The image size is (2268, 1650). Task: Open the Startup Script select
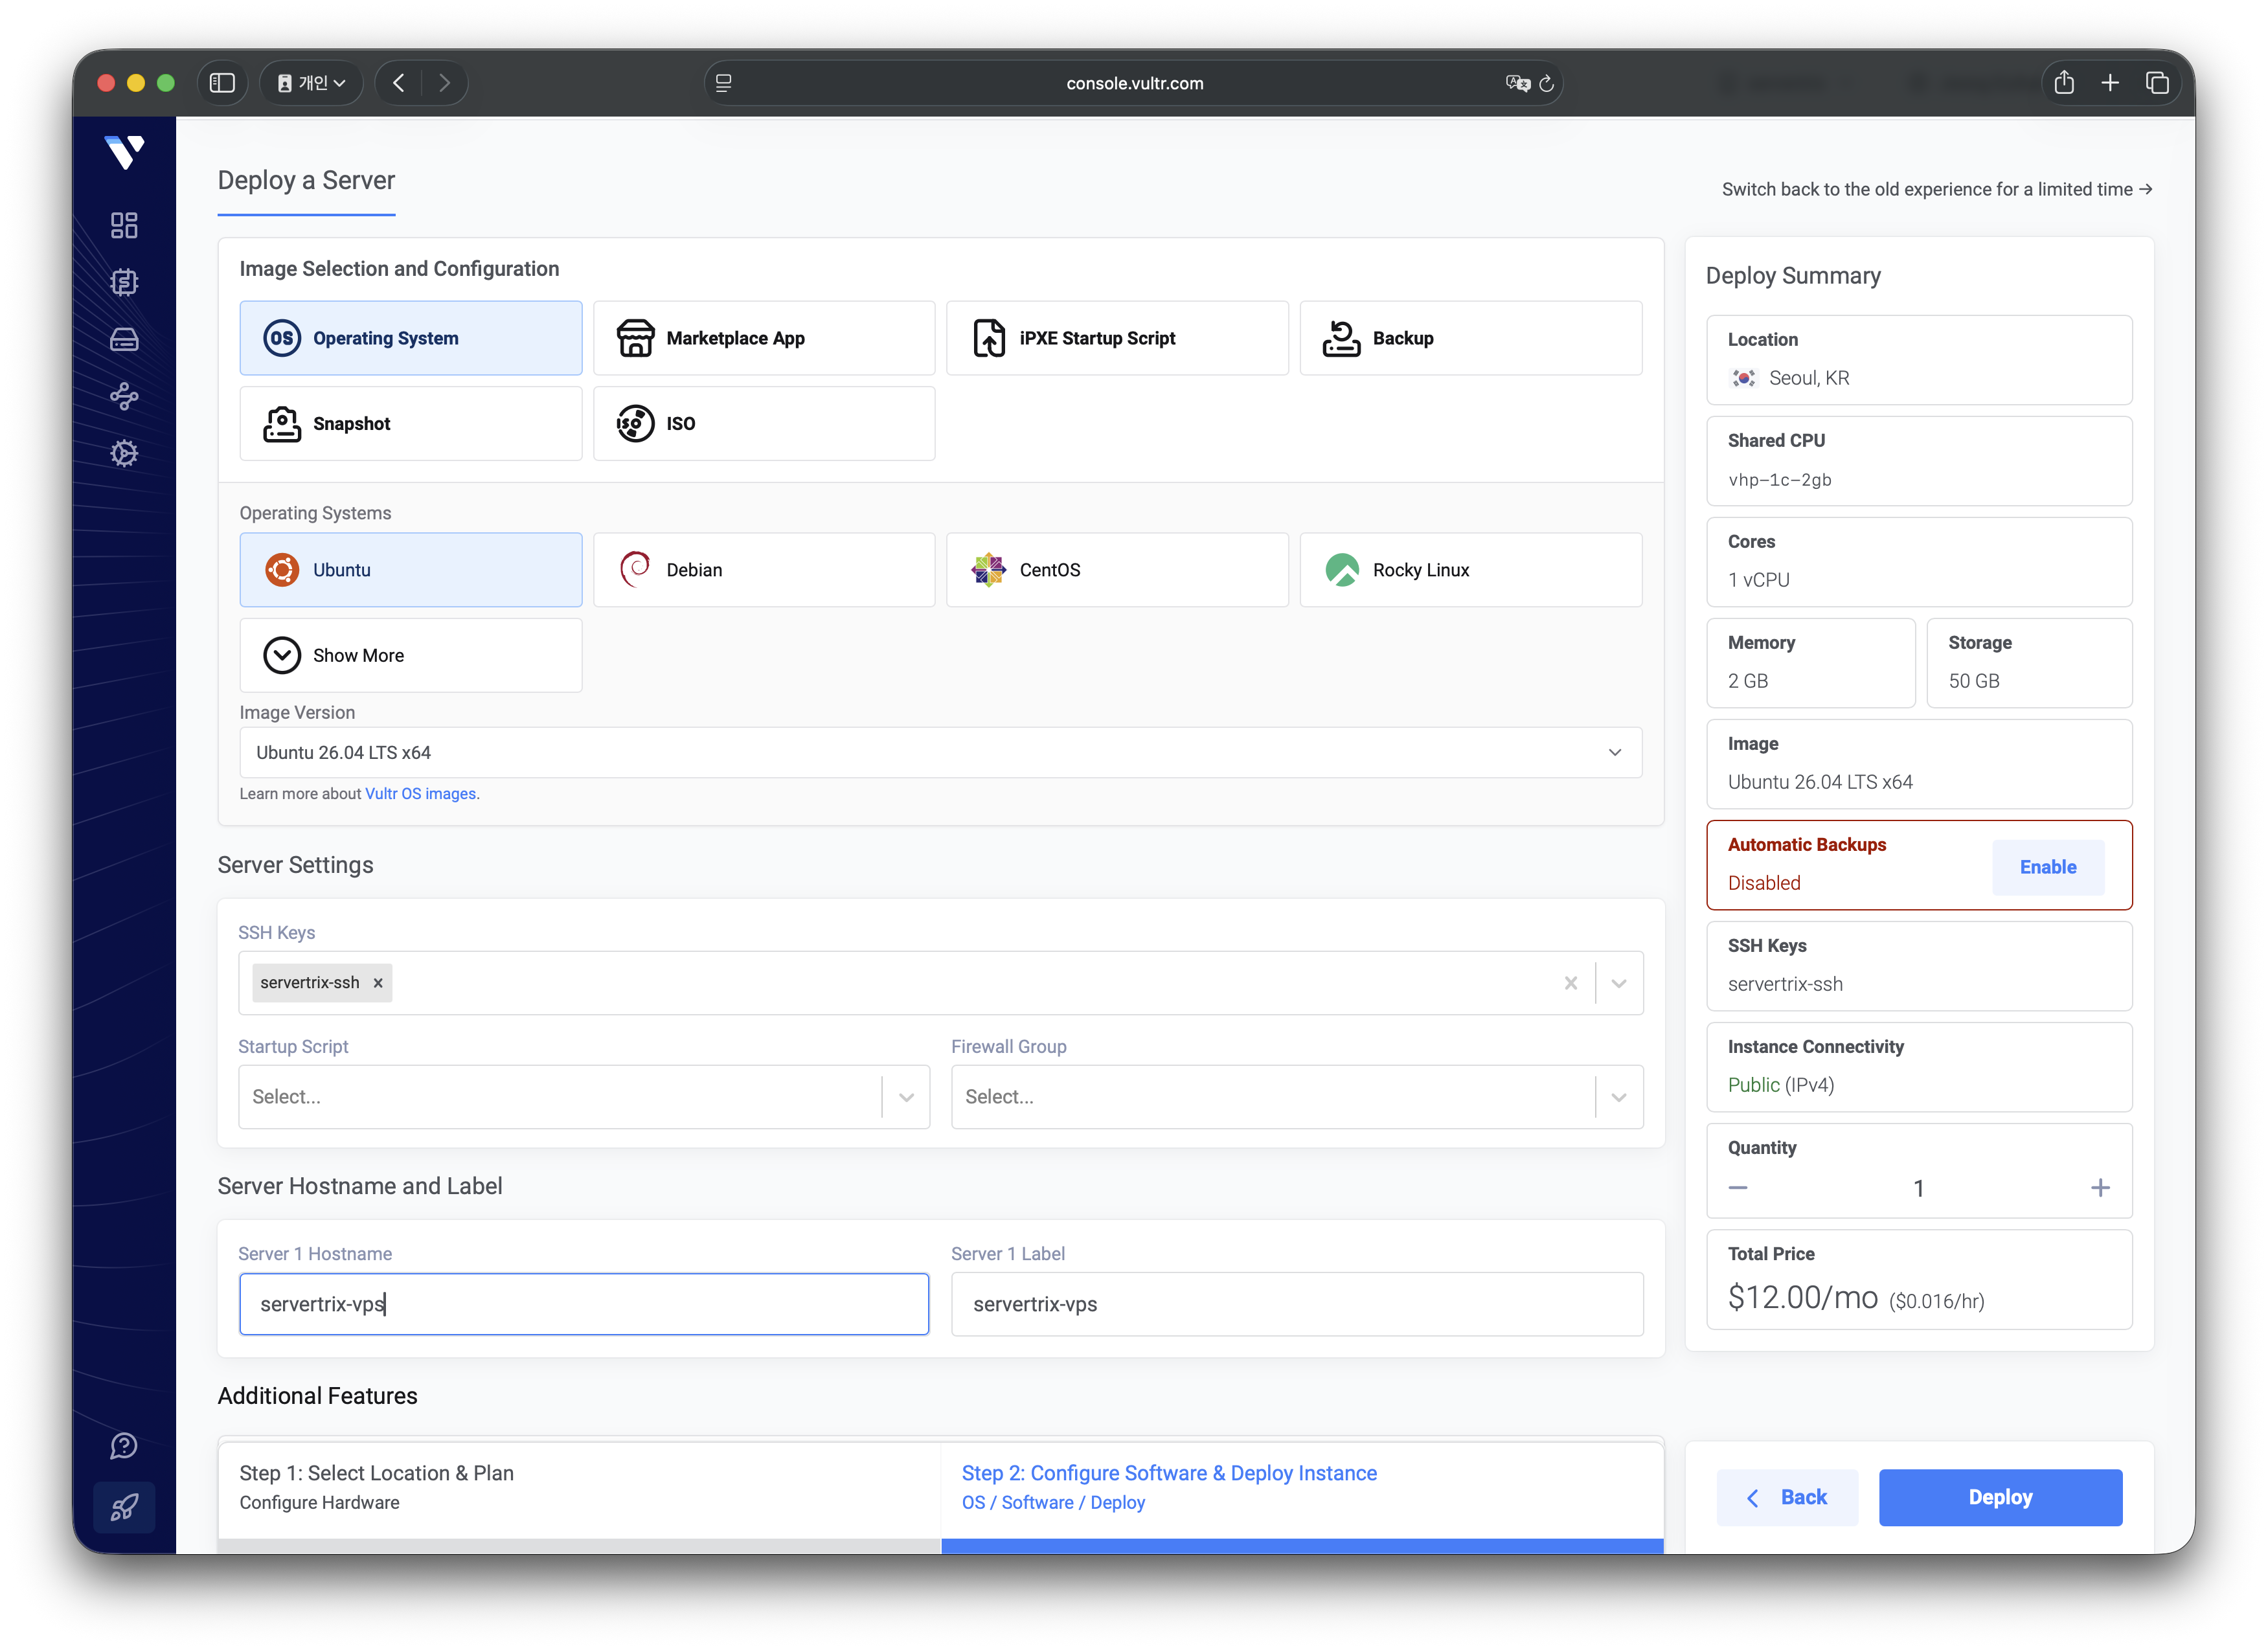pyautogui.click(x=584, y=1097)
